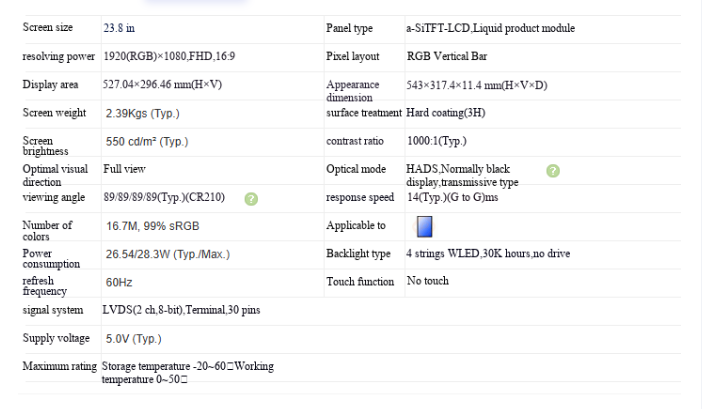Click the 26.54/28.3W power consumption value
This screenshot has height=409, width=702.
(x=168, y=255)
